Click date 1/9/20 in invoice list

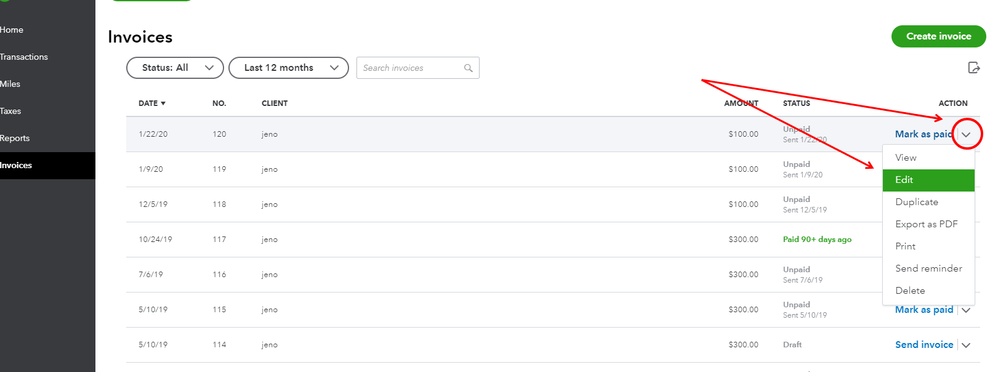pos(151,169)
